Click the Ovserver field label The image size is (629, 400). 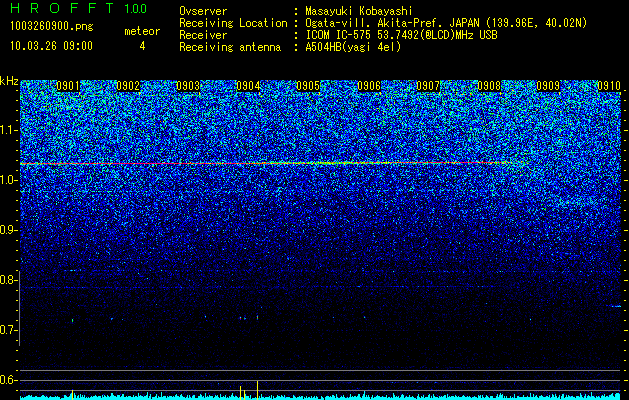[203, 11]
